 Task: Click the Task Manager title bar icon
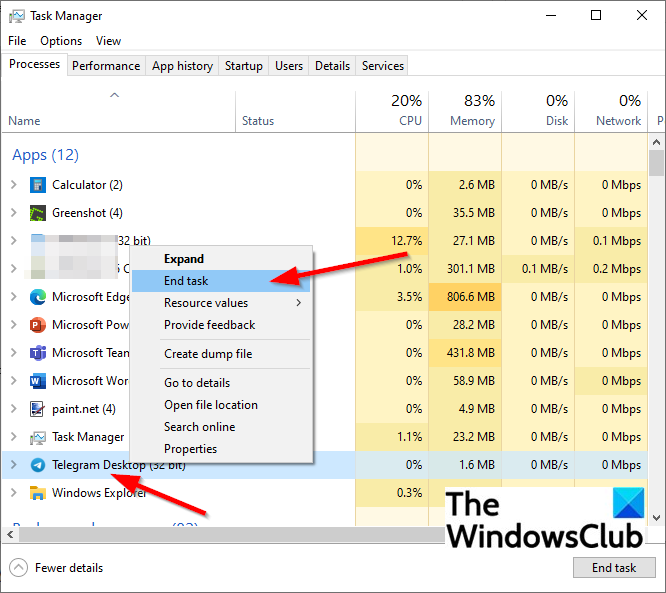[17, 16]
